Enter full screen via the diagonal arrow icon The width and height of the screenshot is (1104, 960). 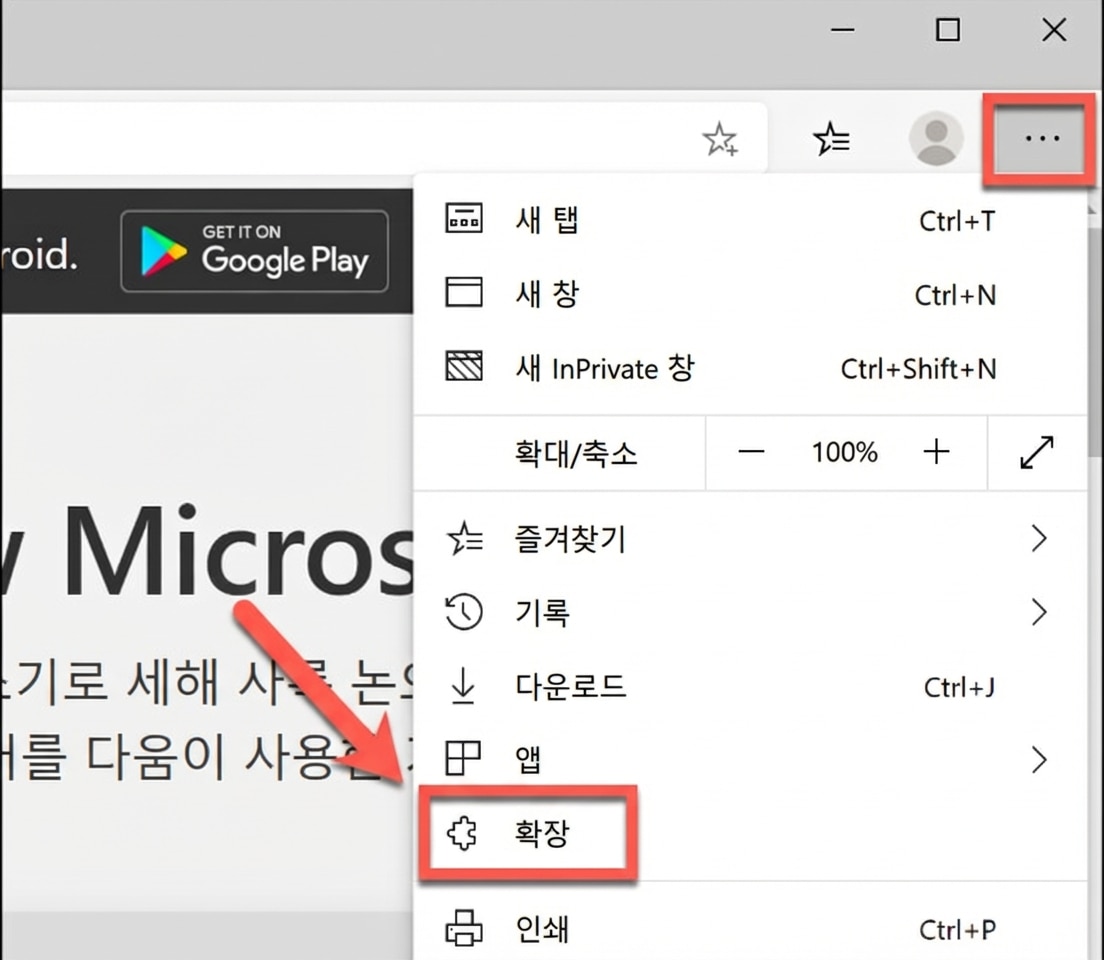tap(1037, 453)
